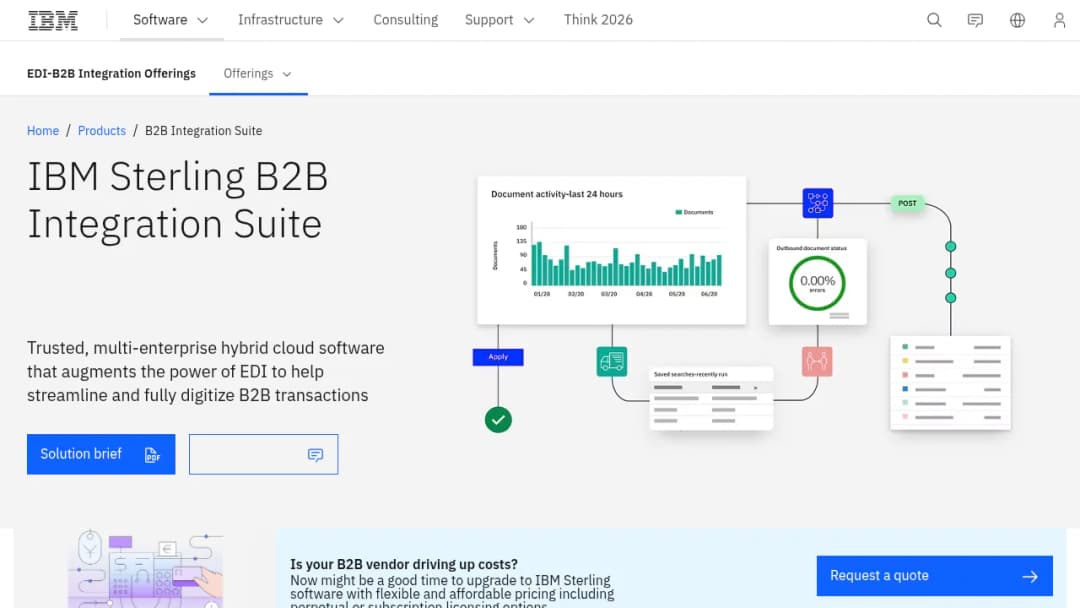Expand the Infrastructure menu
This screenshot has width=1080, height=608.
(291, 20)
